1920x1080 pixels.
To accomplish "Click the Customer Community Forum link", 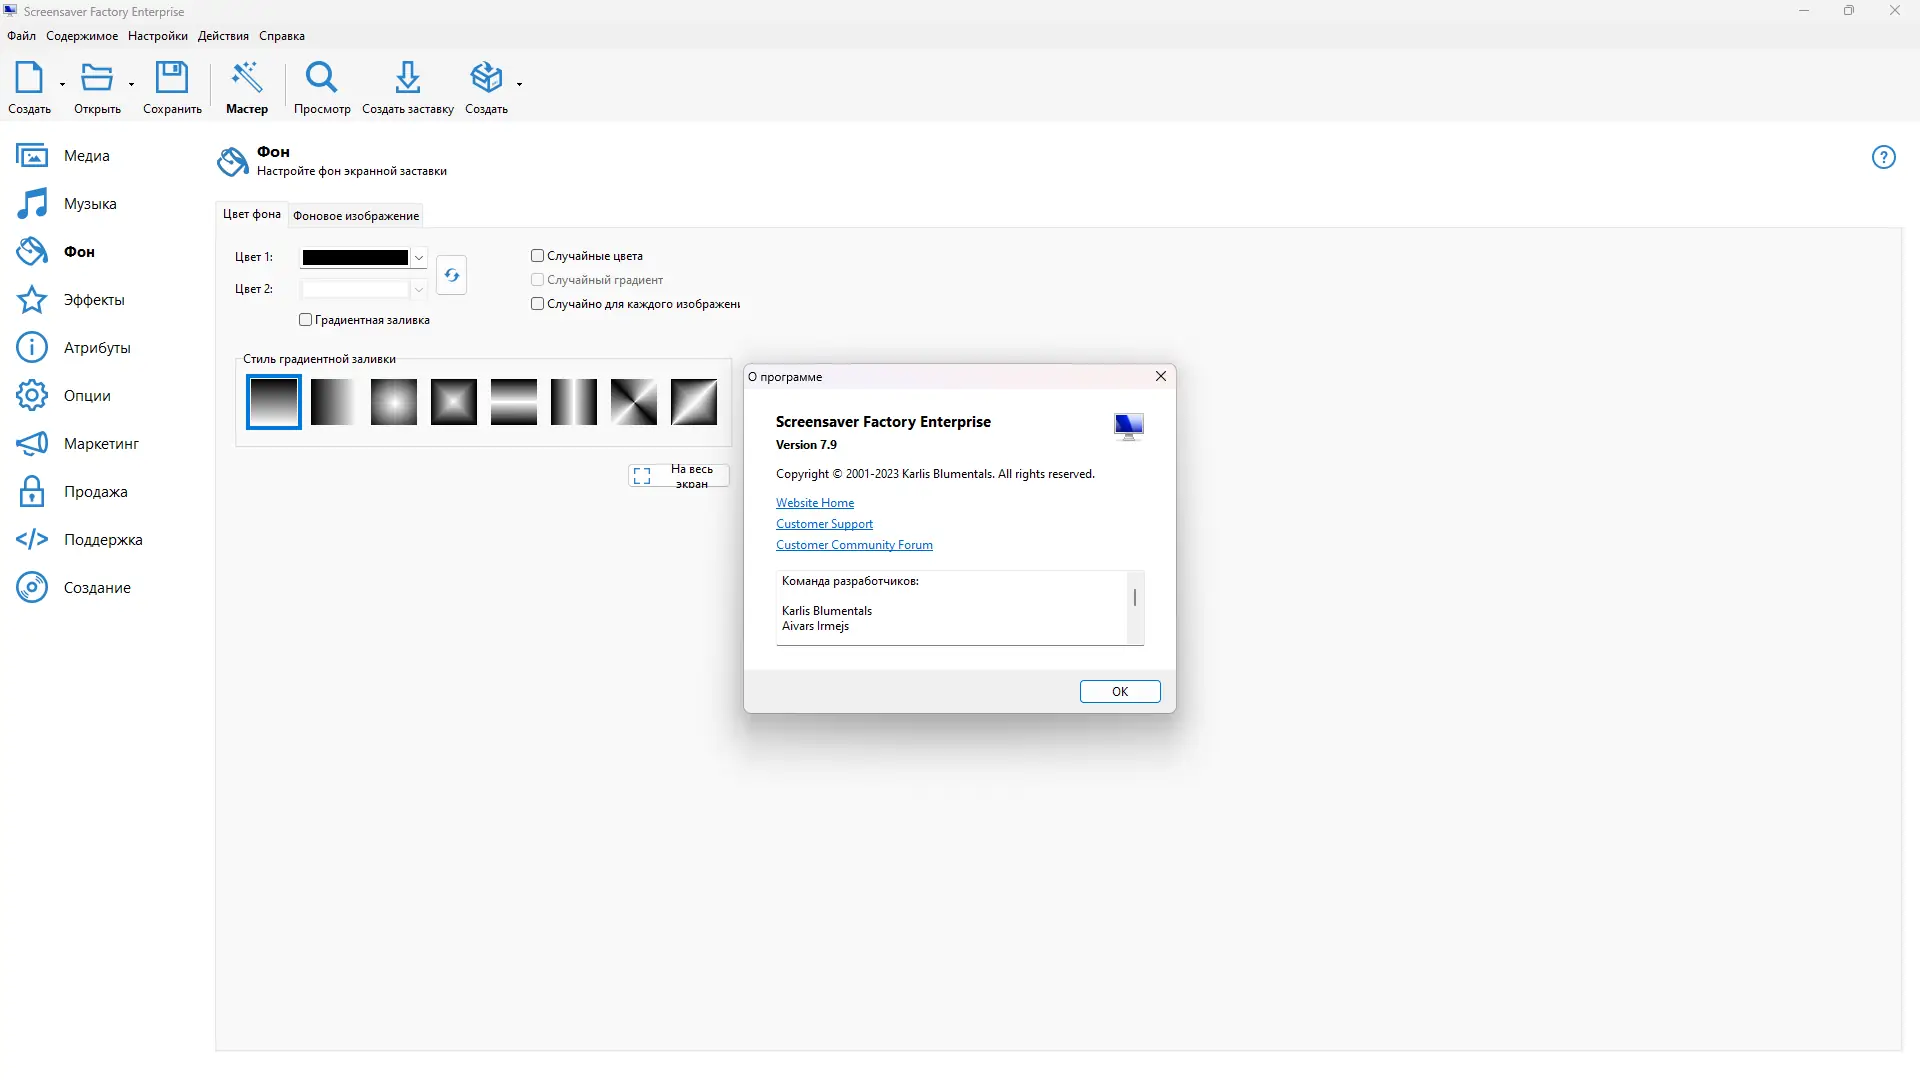I will pyautogui.click(x=853, y=545).
